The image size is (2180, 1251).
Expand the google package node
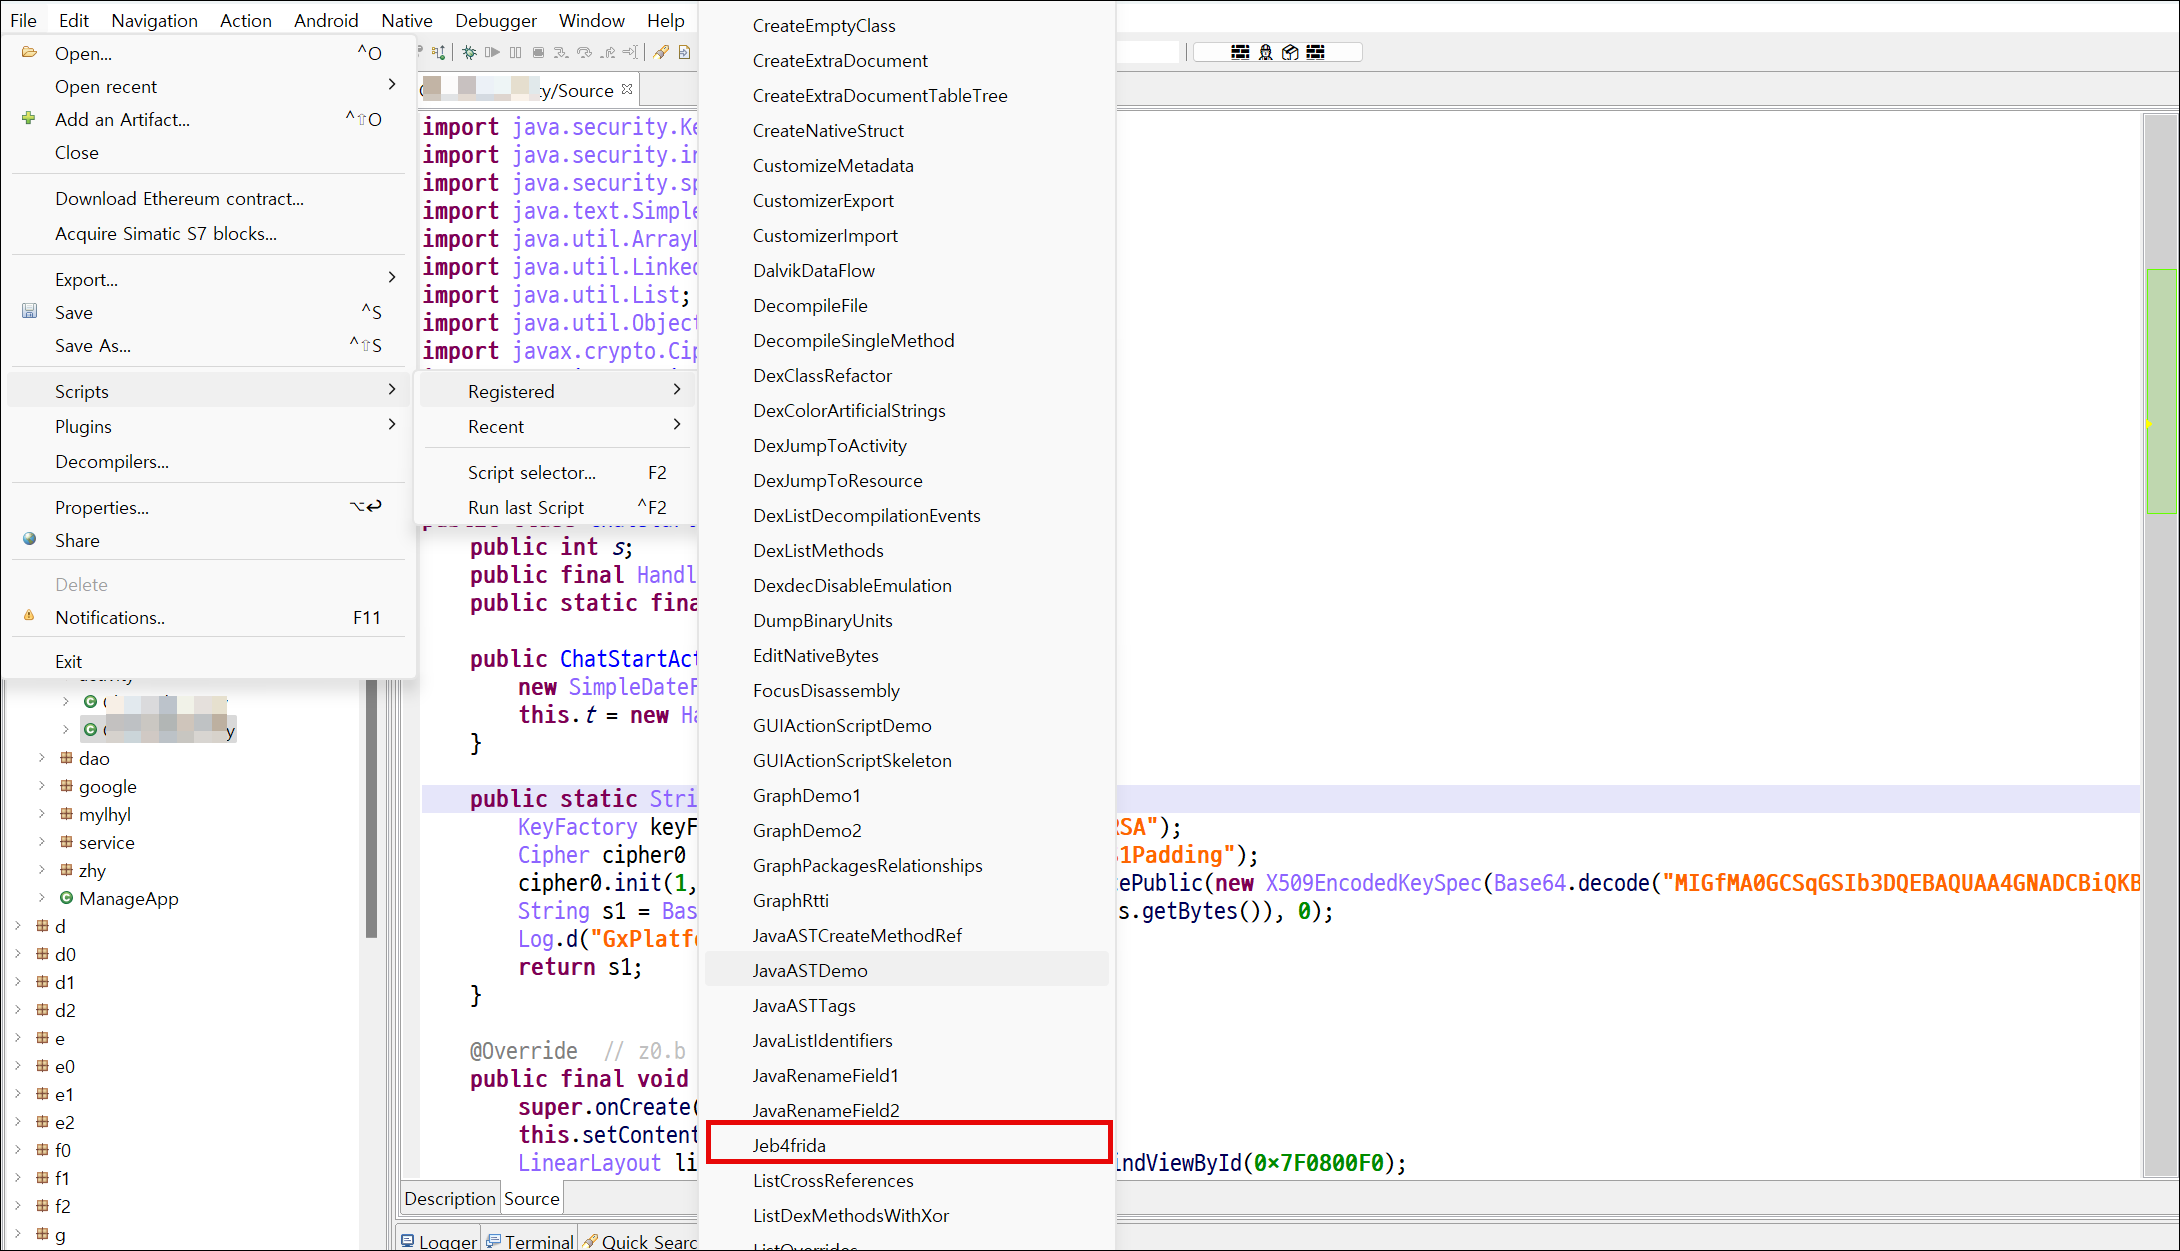click(42, 786)
